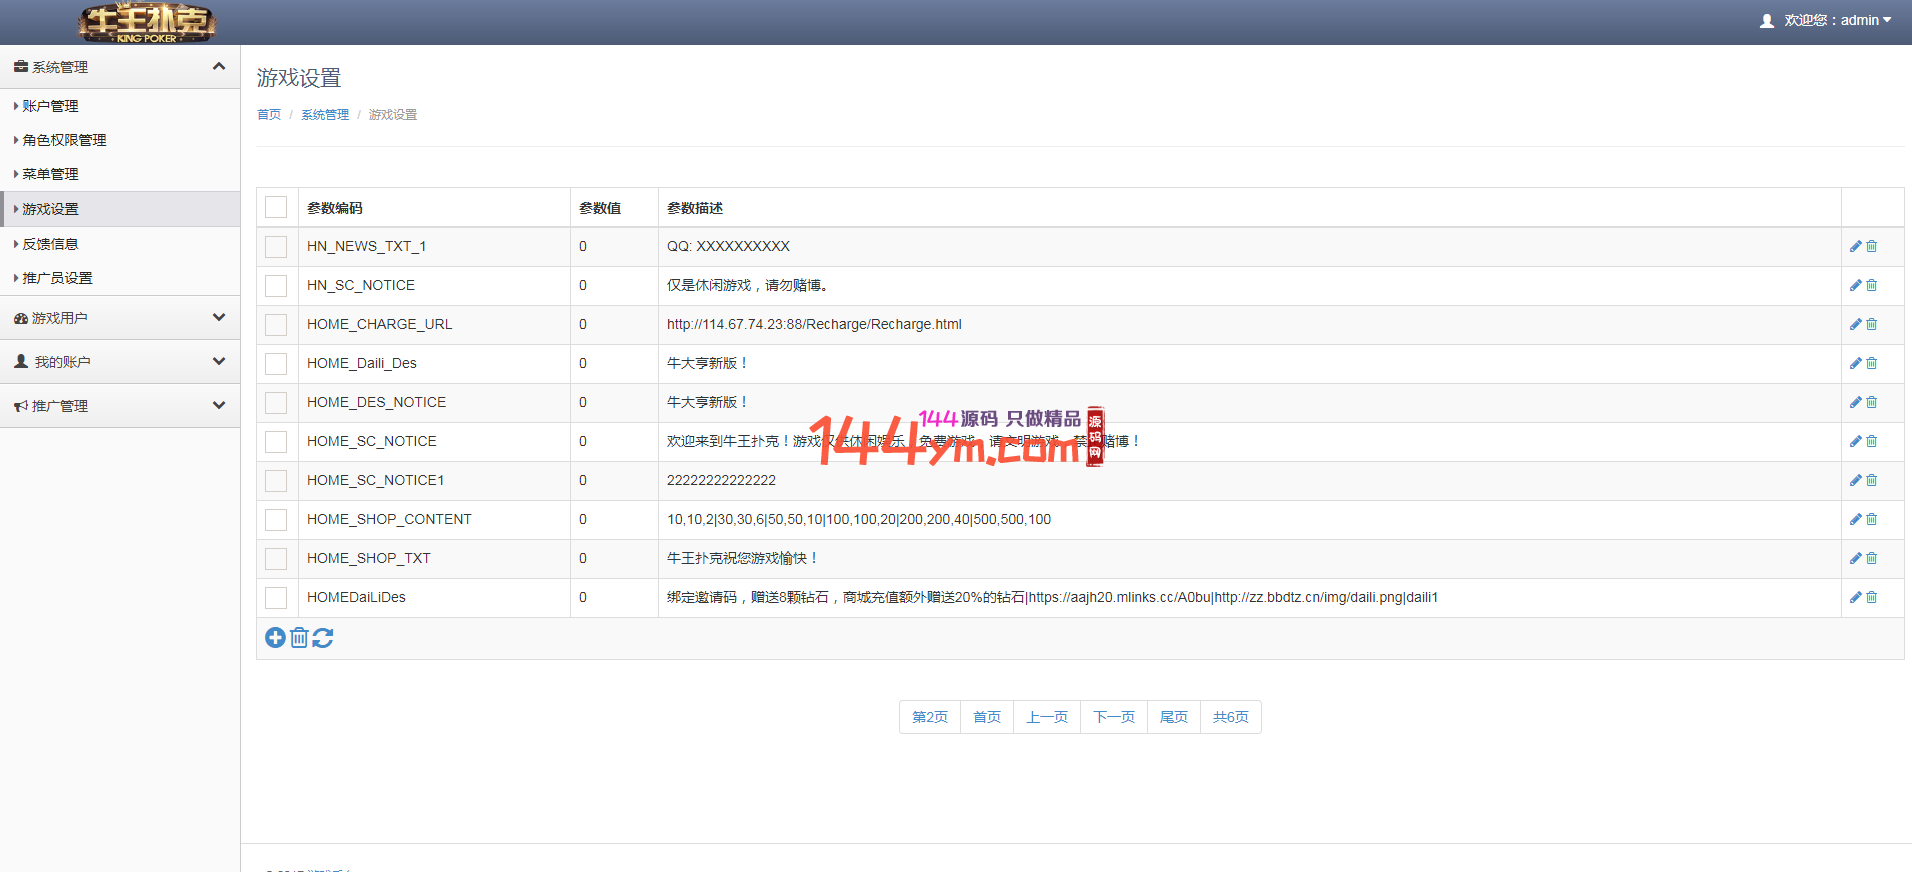Viewport: 1912px width, 872px height.
Task: Expand the 游戏用户 sidebar section
Action: coord(120,318)
